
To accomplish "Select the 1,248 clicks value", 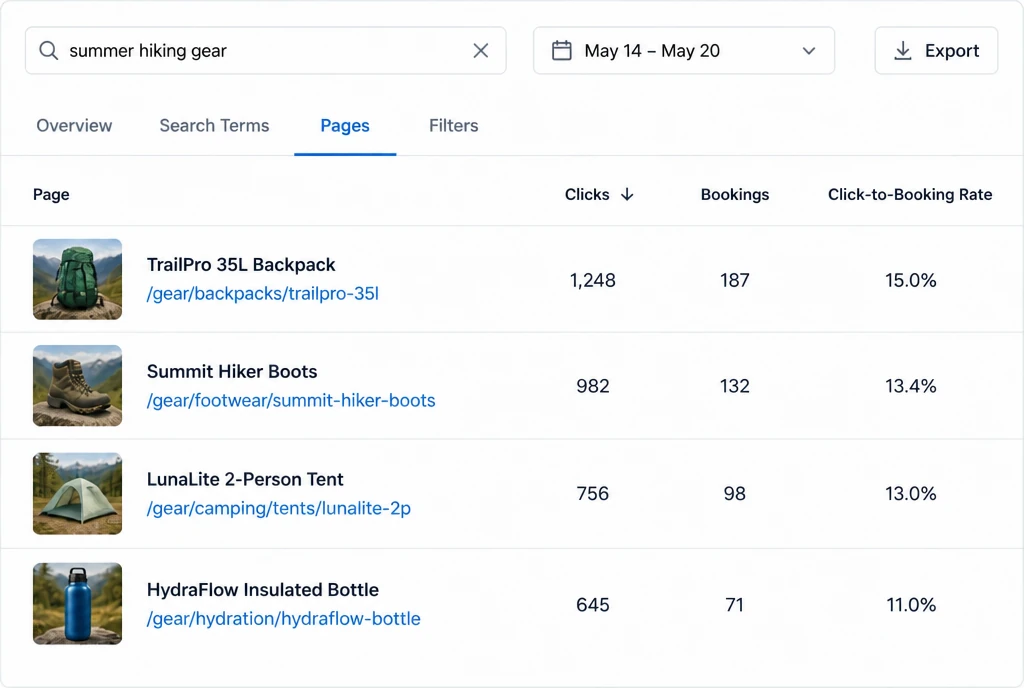I will pyautogui.click(x=592, y=281).
